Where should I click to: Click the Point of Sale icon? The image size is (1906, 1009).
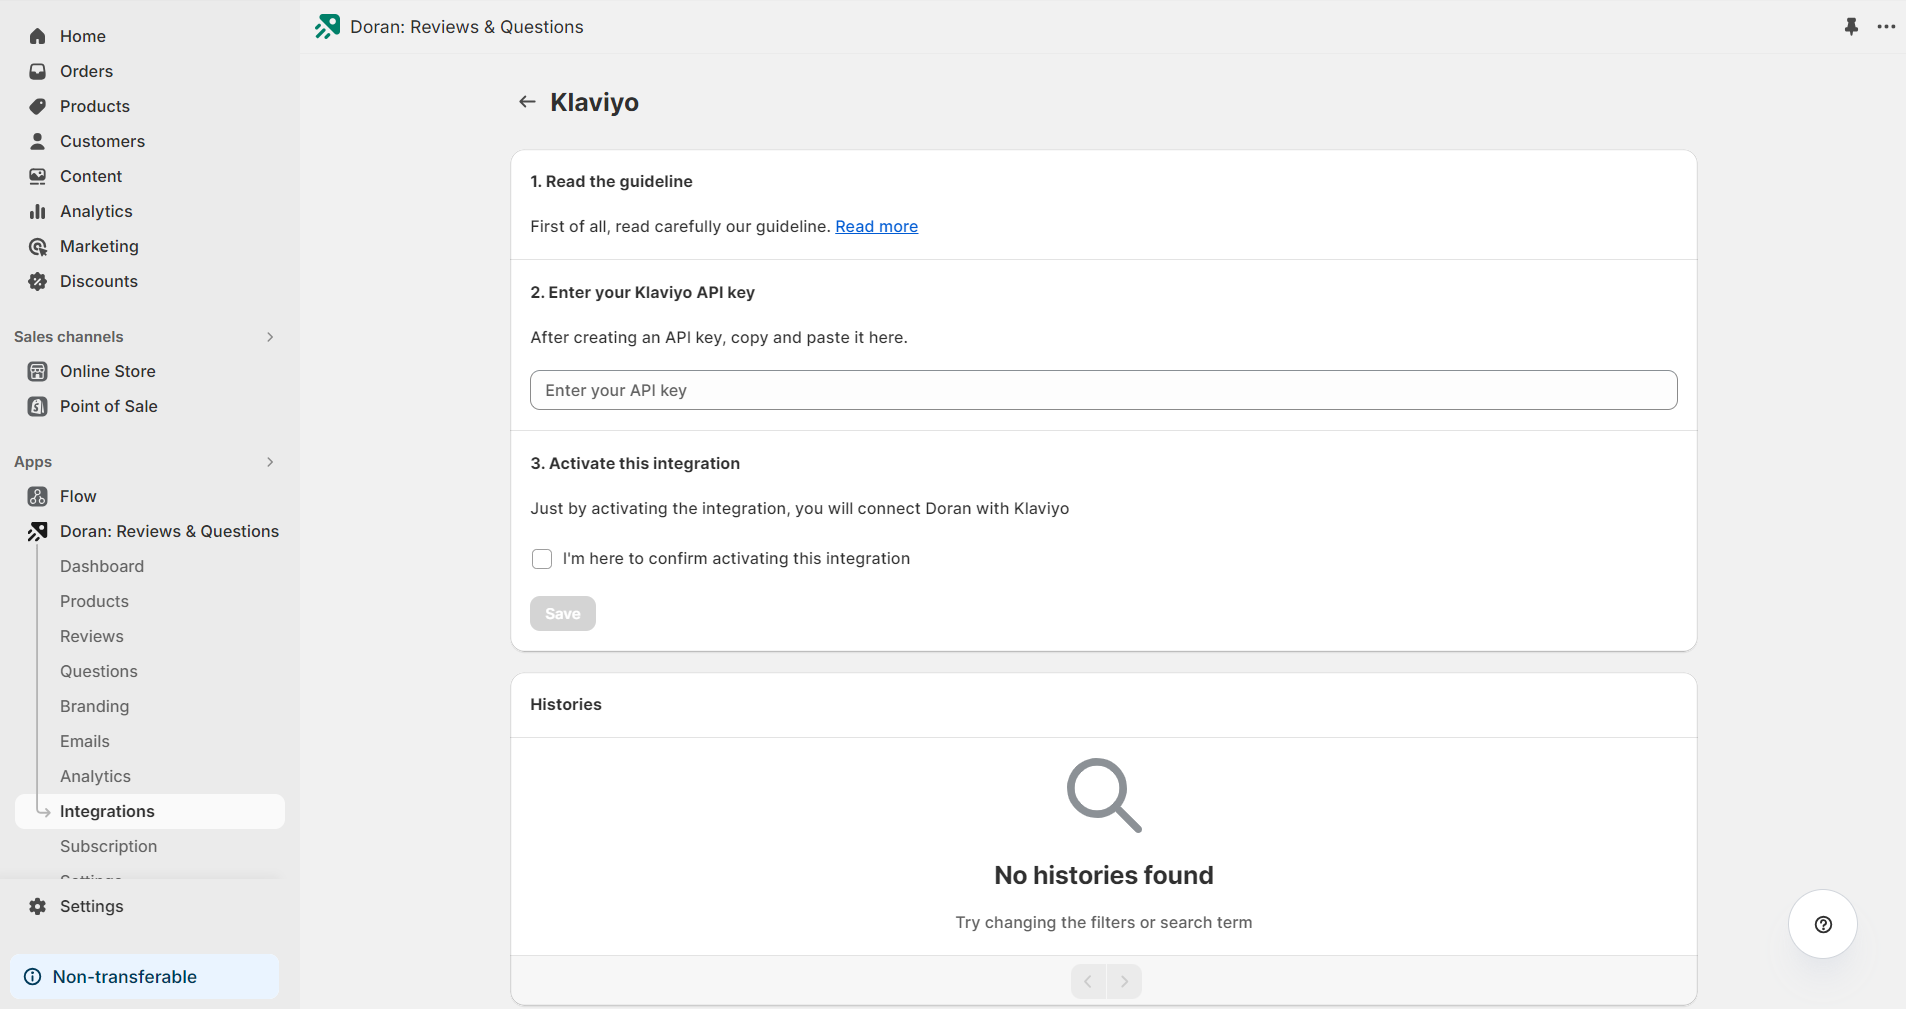coord(38,406)
